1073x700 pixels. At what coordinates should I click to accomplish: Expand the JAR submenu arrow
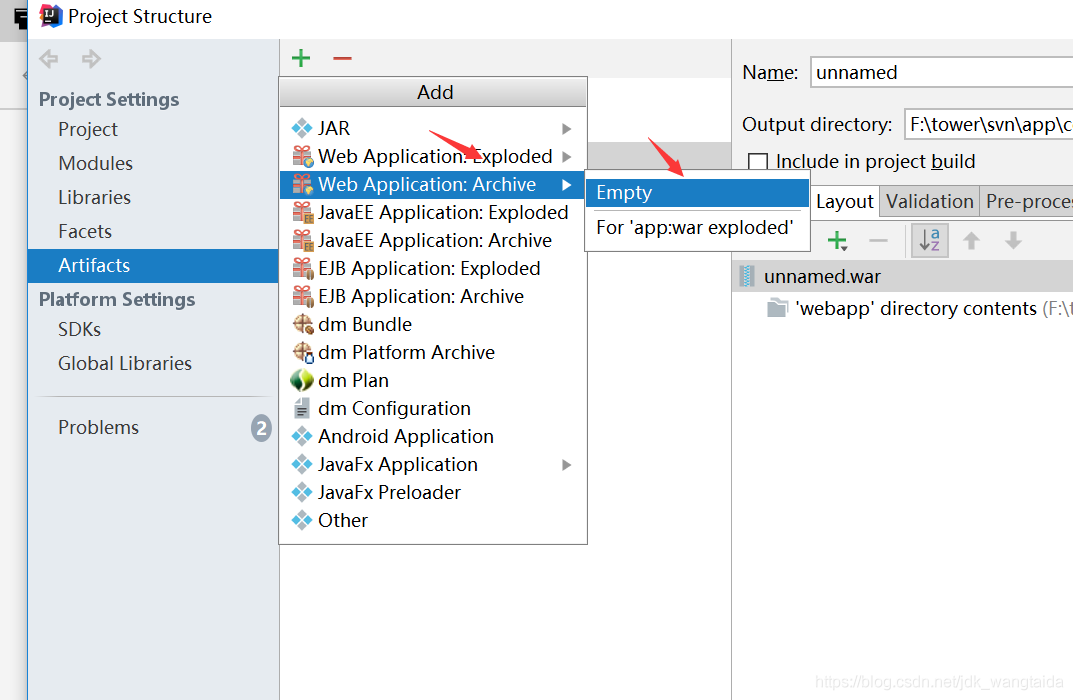tap(567, 129)
